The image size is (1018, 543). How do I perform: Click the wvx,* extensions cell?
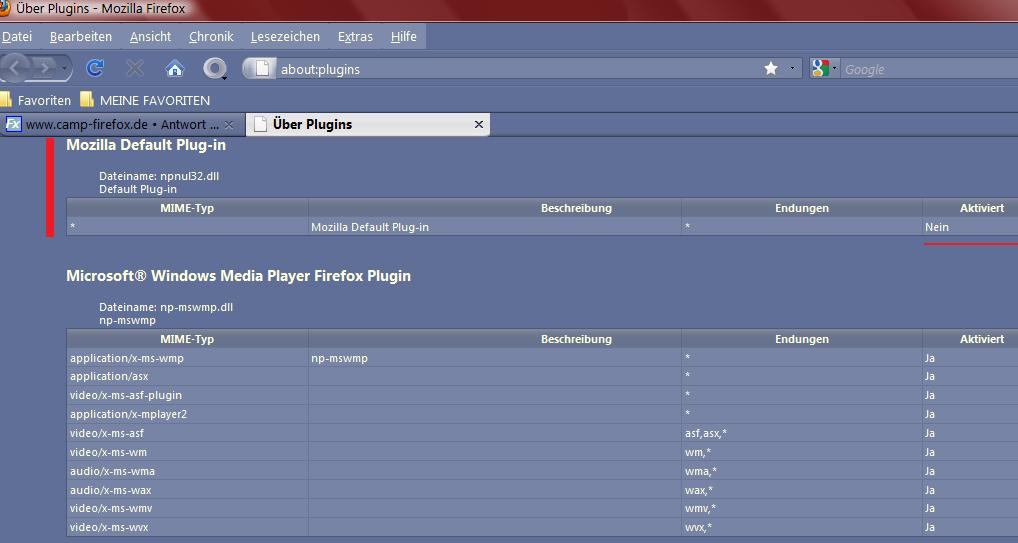pos(802,527)
